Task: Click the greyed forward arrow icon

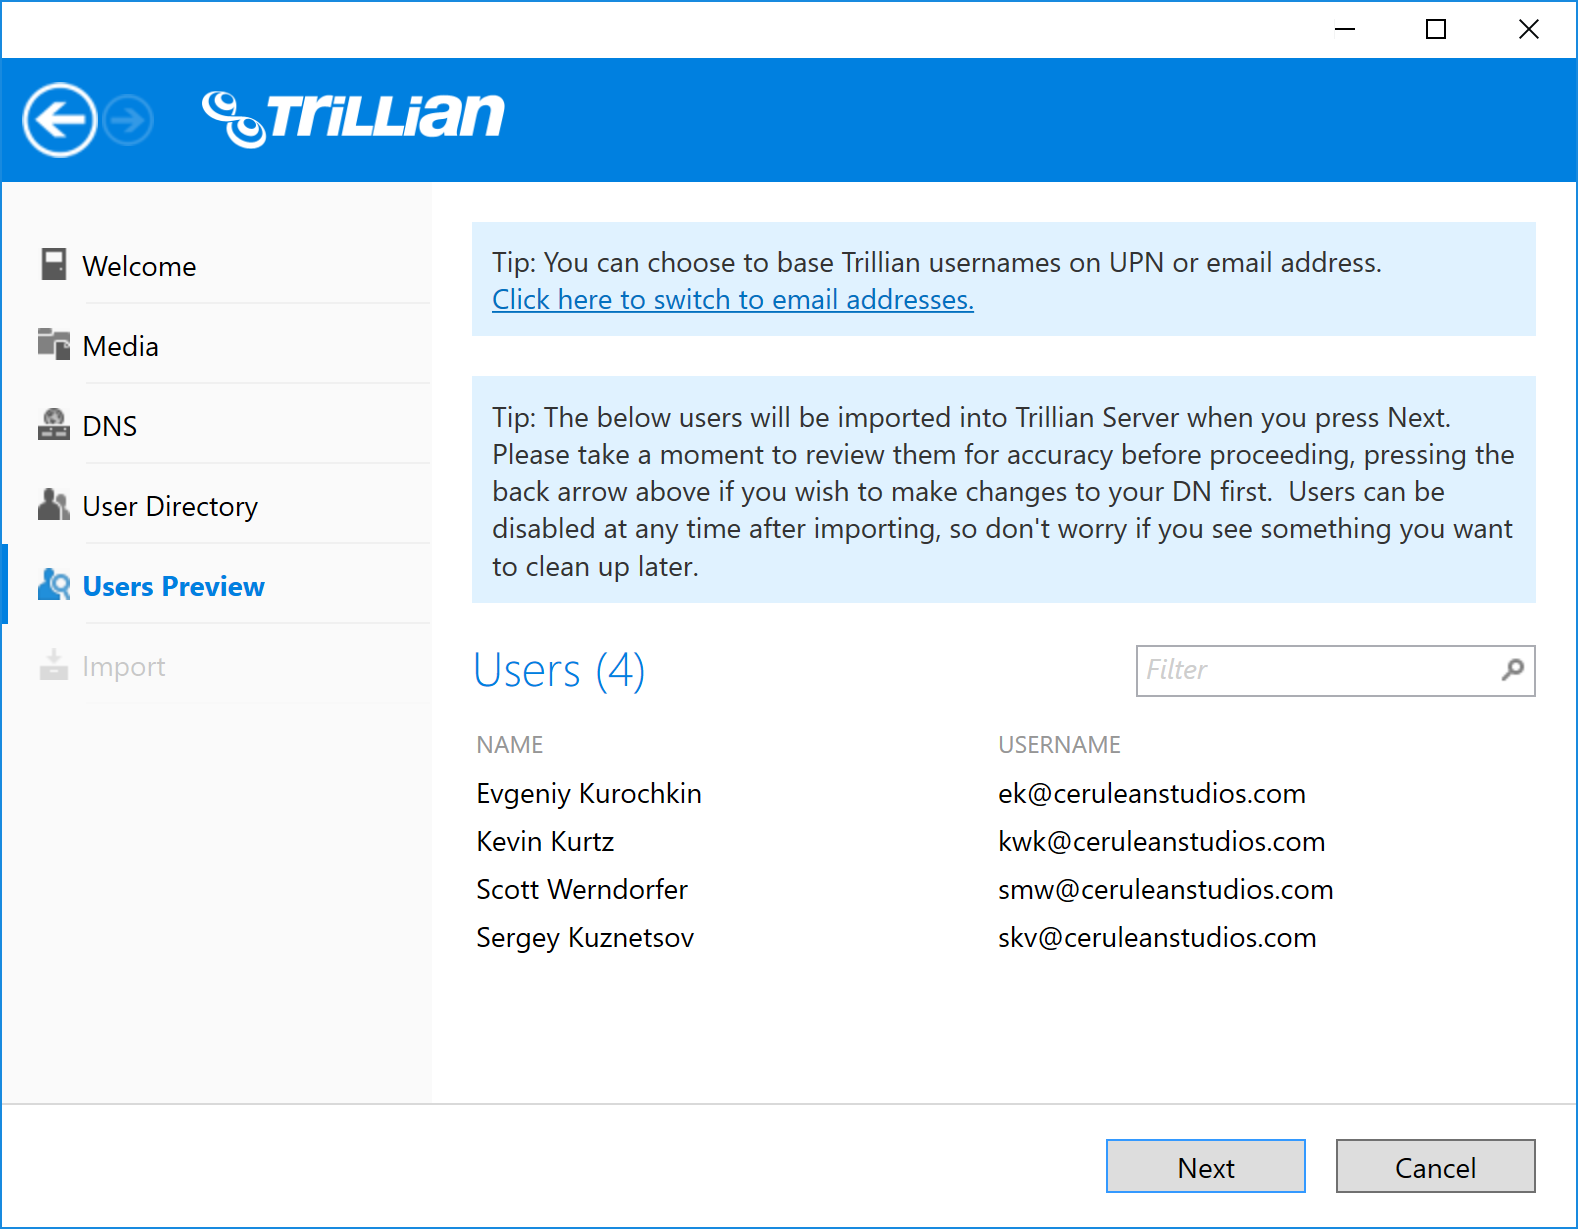Action: (x=129, y=121)
